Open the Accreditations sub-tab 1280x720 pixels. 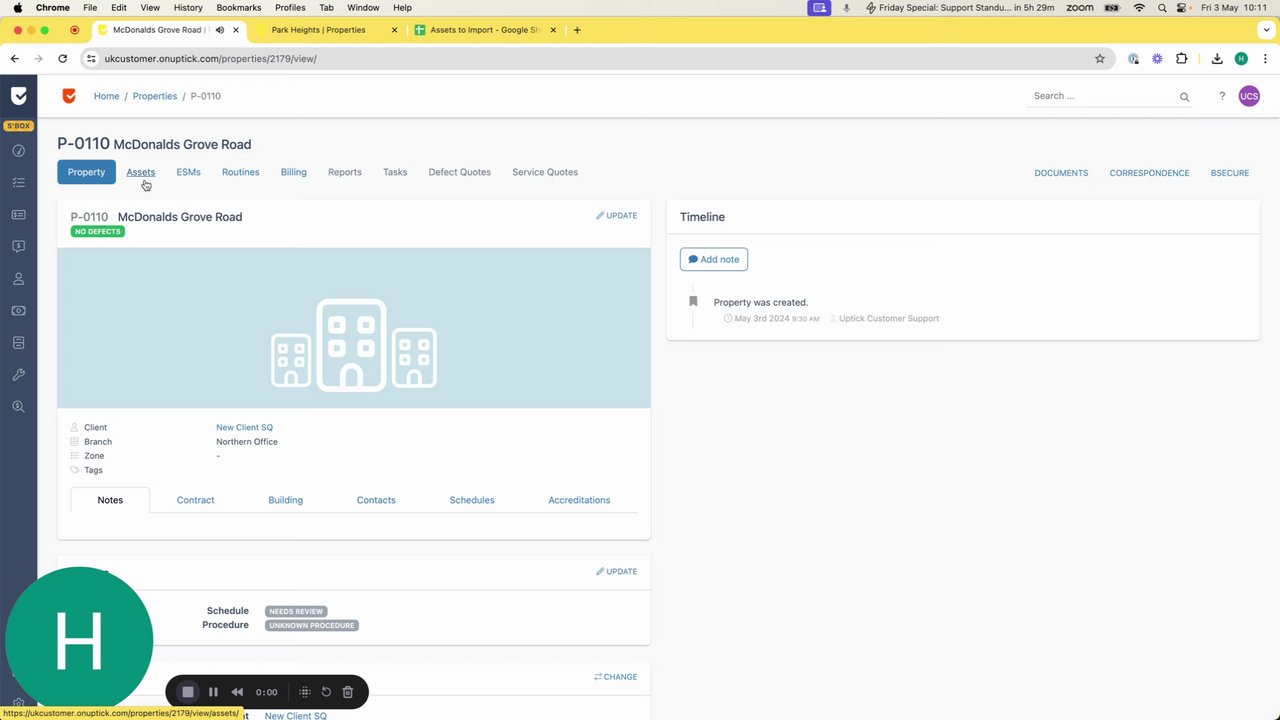[579, 500]
